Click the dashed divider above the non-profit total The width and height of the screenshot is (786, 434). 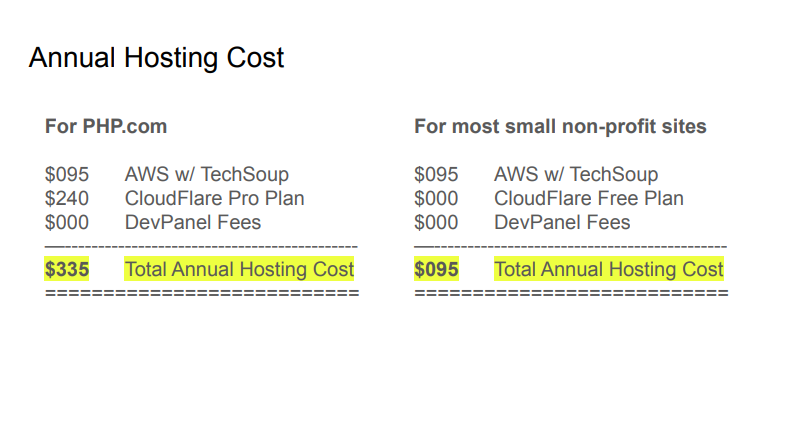pos(570,245)
